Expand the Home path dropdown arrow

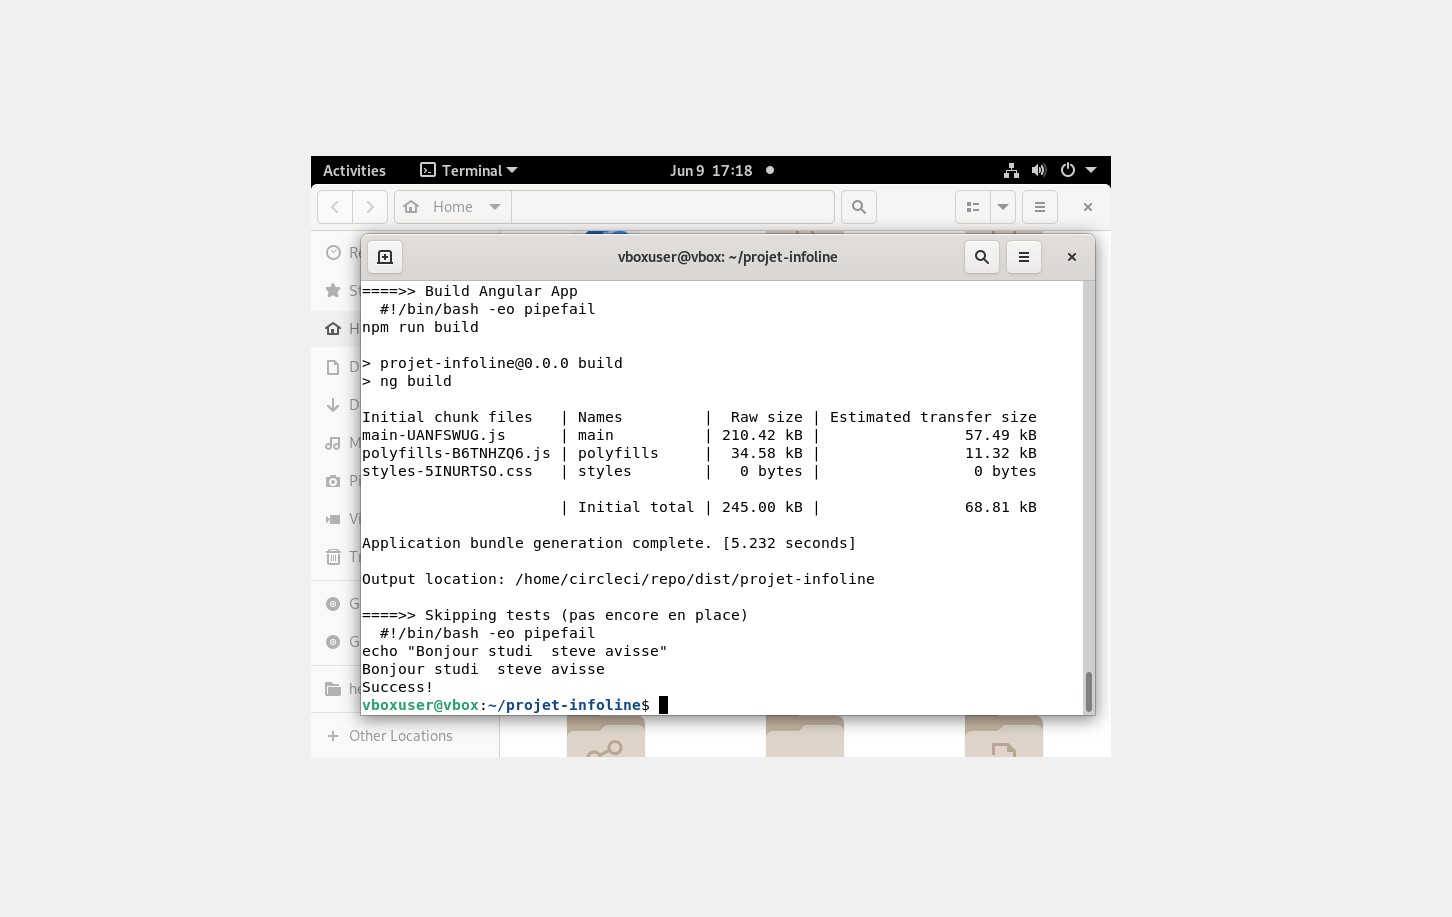click(495, 207)
